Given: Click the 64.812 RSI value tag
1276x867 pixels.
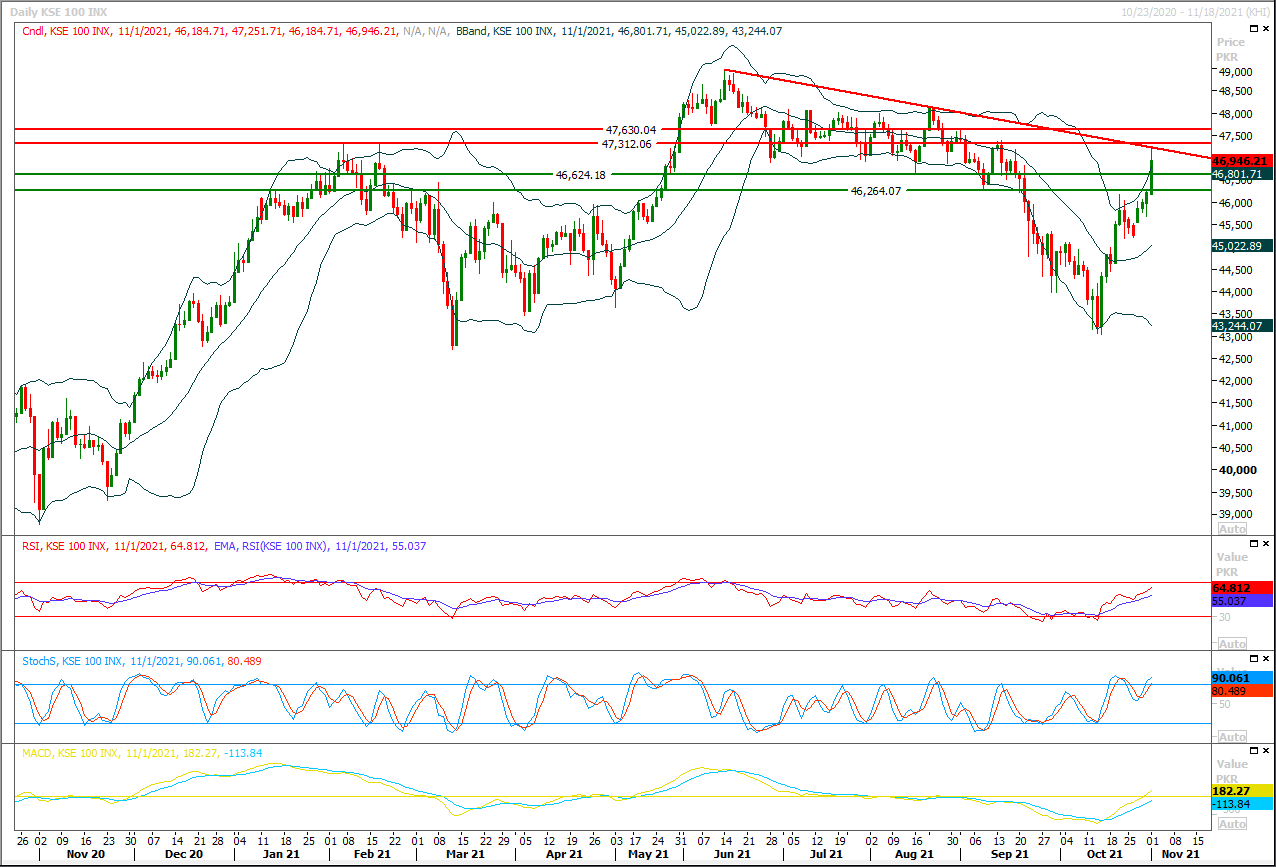Looking at the screenshot, I should pyautogui.click(x=1241, y=588).
